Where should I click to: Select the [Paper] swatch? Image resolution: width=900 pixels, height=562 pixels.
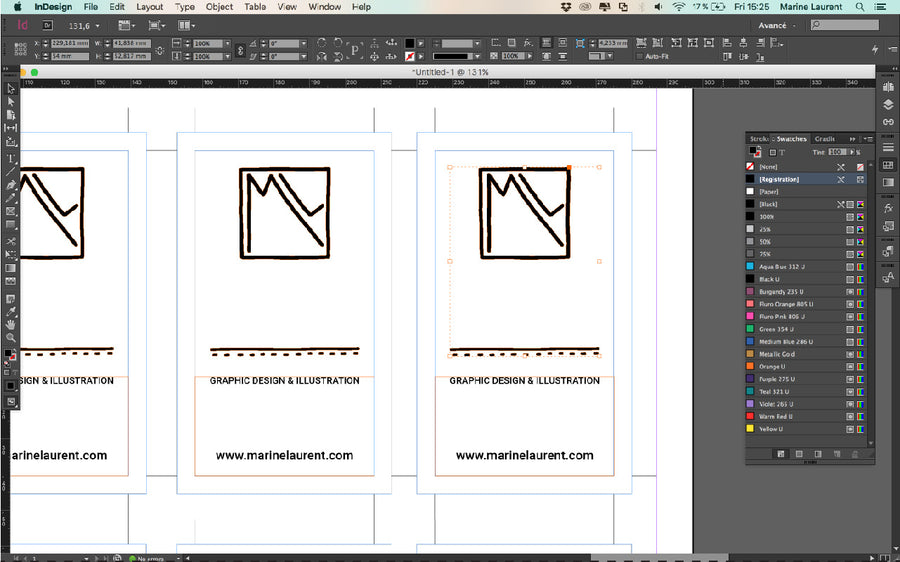[806, 192]
